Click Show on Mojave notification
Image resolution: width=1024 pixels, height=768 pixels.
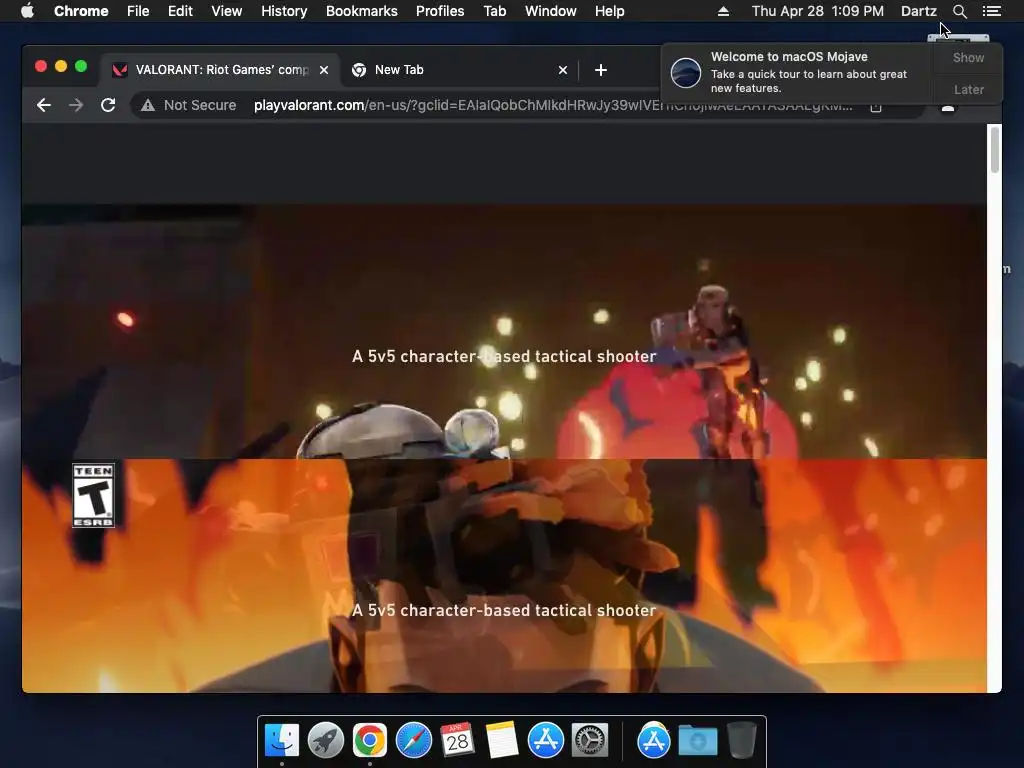(968, 57)
